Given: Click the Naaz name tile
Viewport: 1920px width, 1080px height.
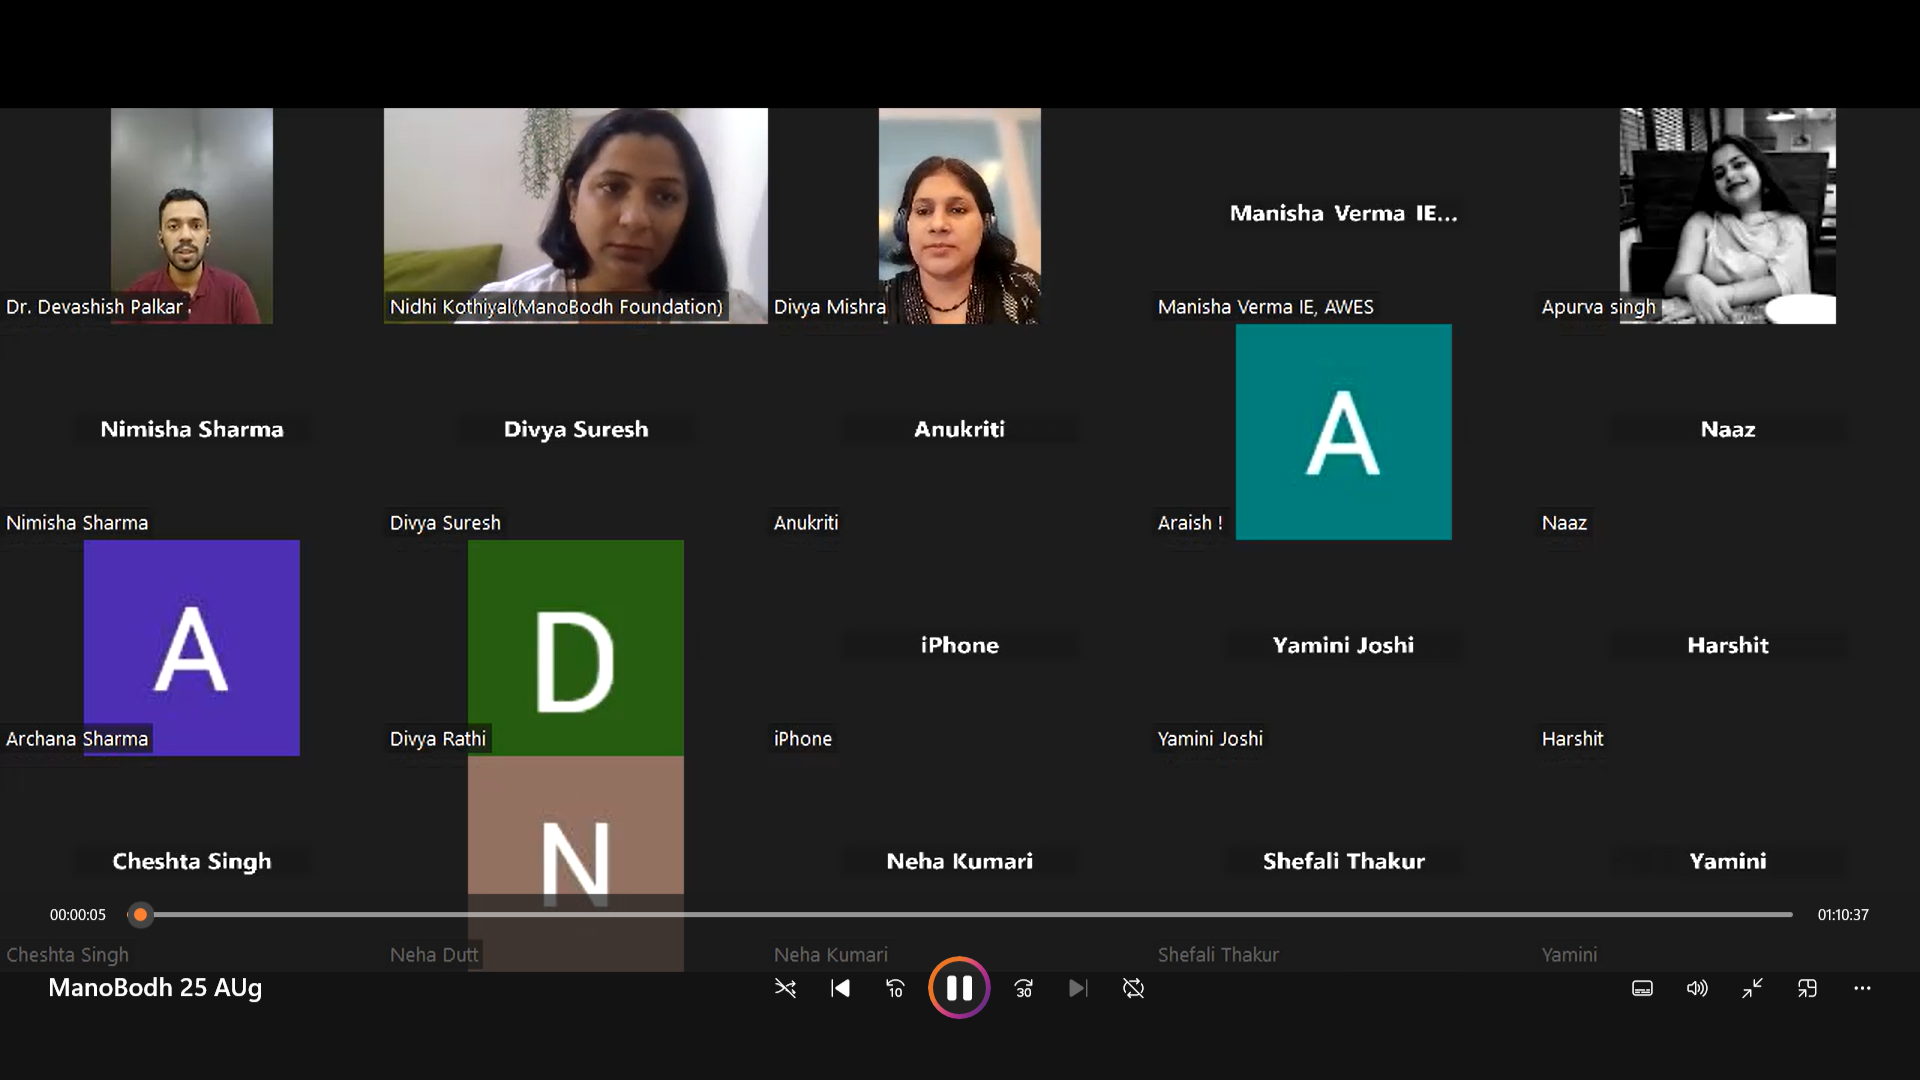Looking at the screenshot, I should (x=1728, y=429).
